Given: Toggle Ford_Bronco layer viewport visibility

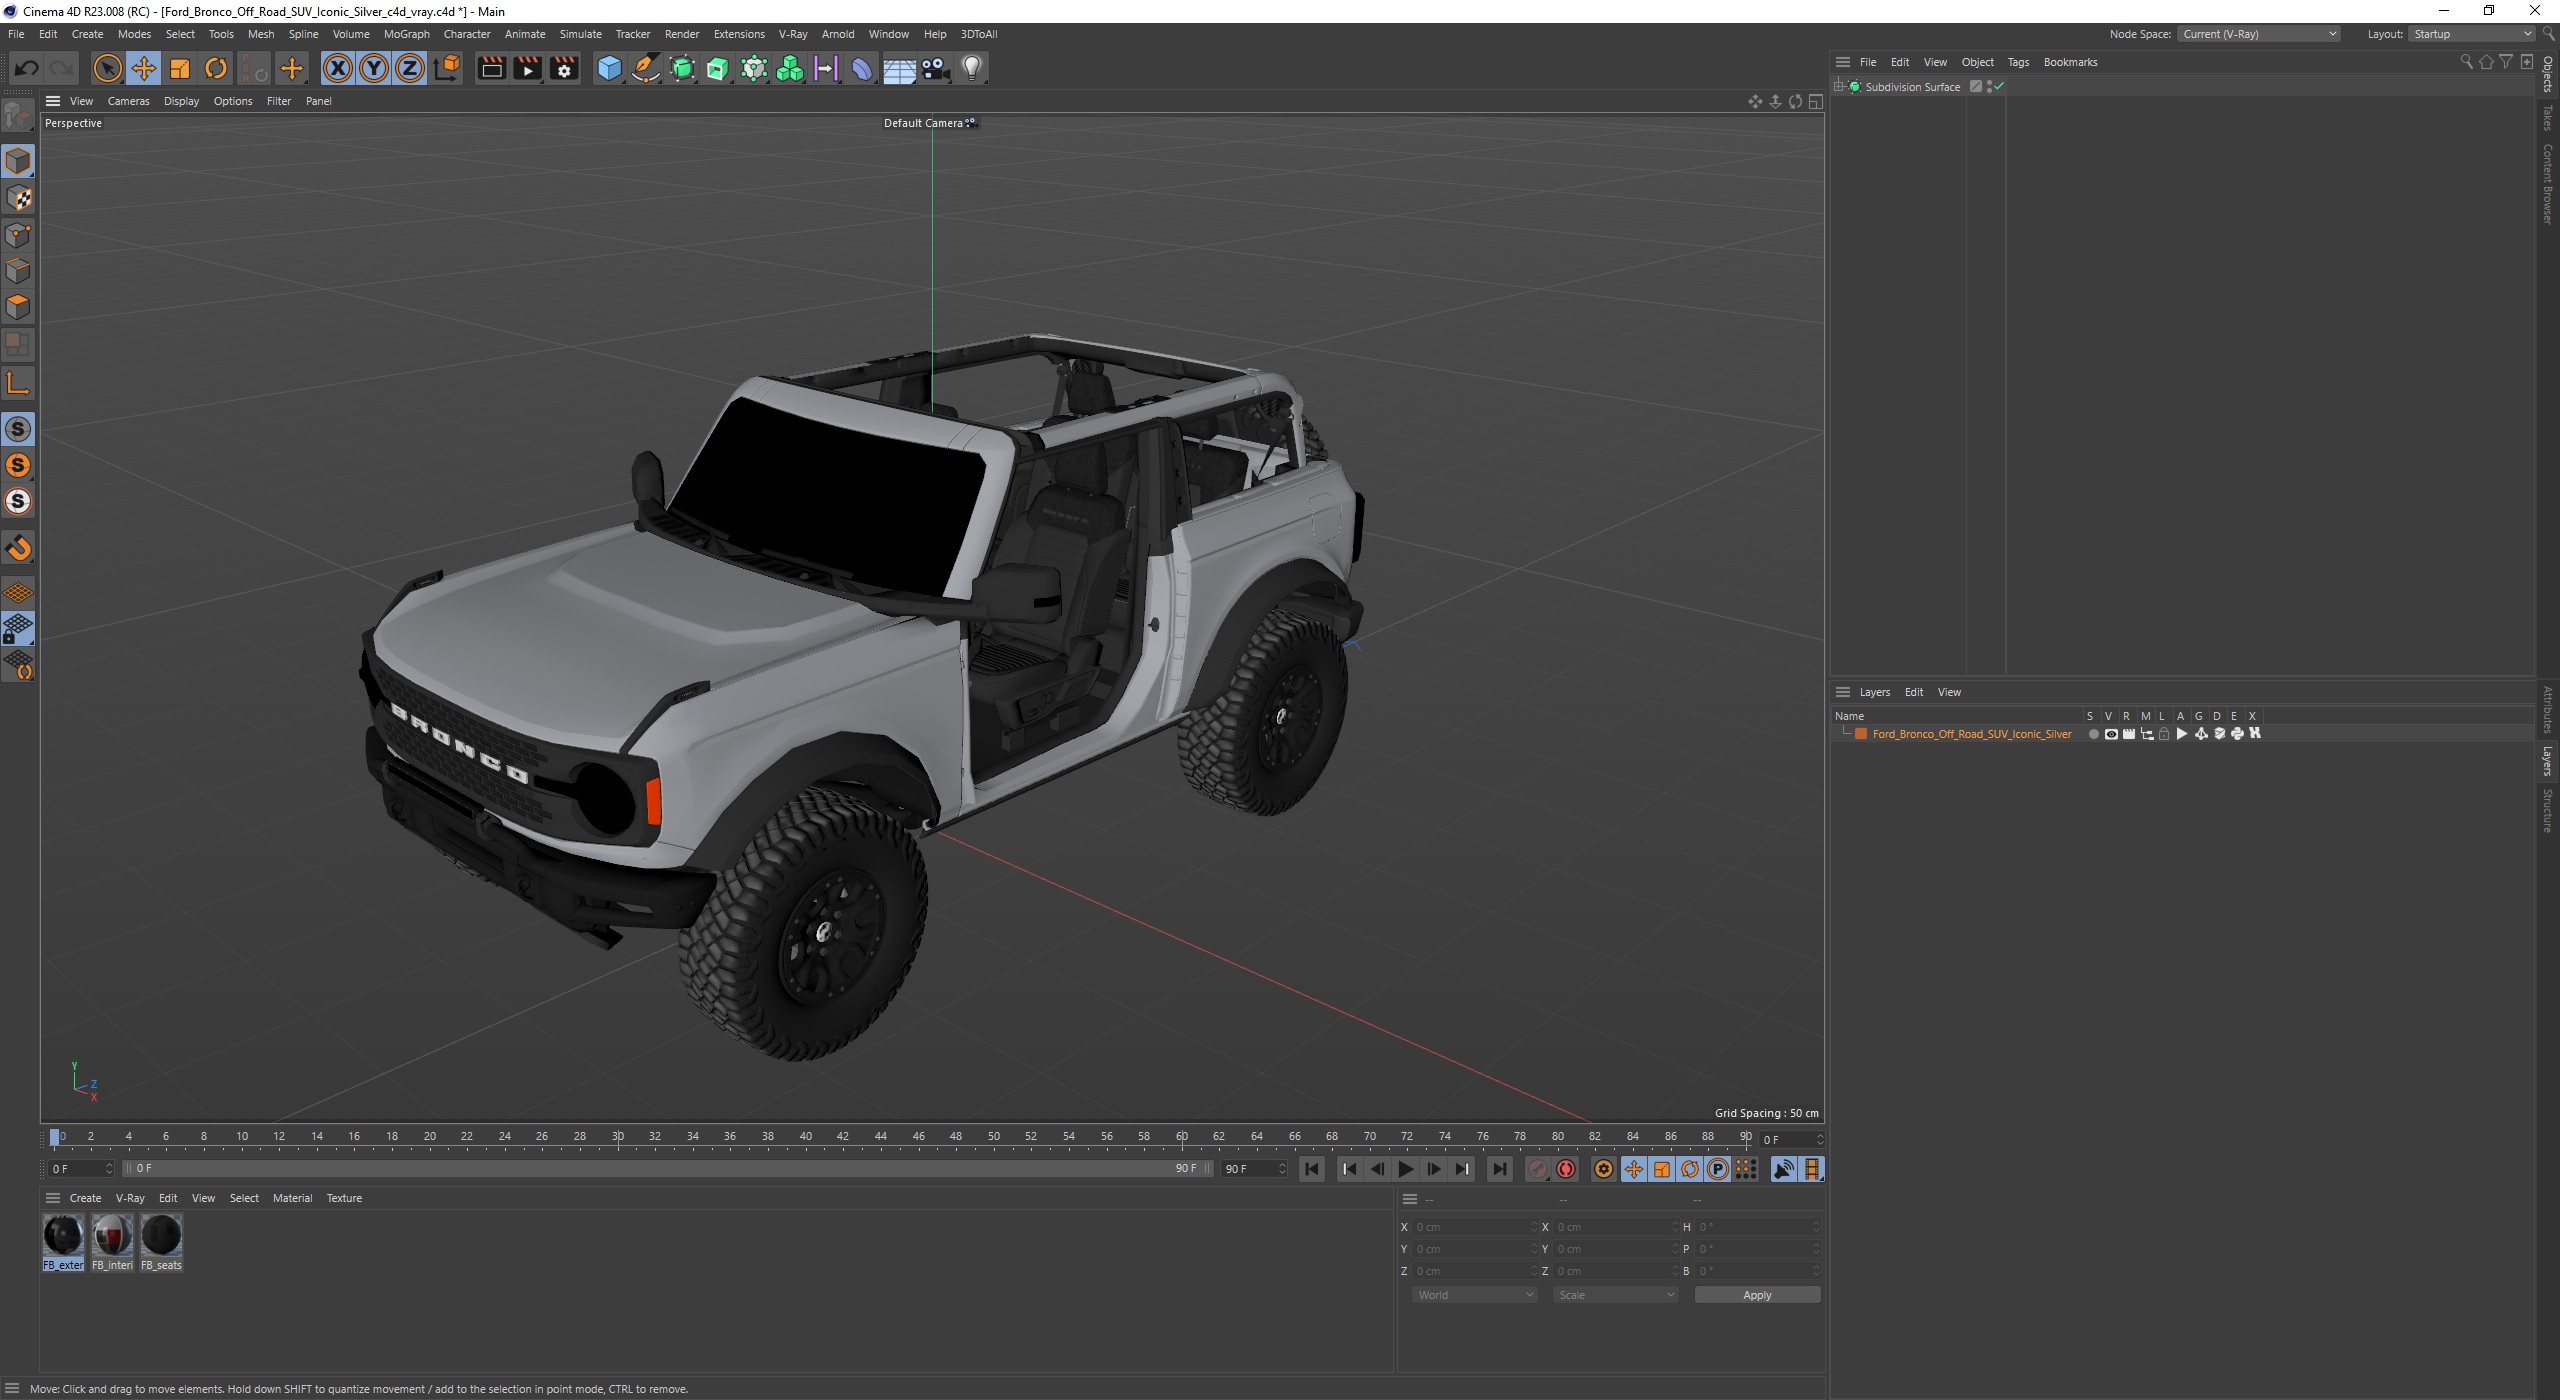Looking at the screenshot, I should point(2111,734).
